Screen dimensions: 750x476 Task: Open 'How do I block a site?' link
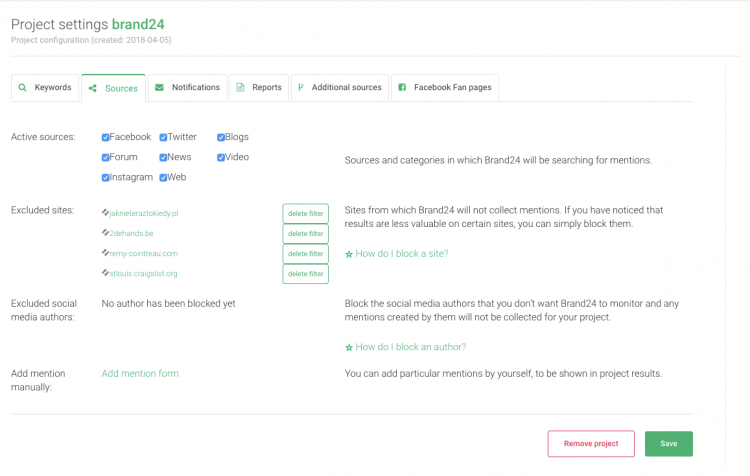coord(402,254)
